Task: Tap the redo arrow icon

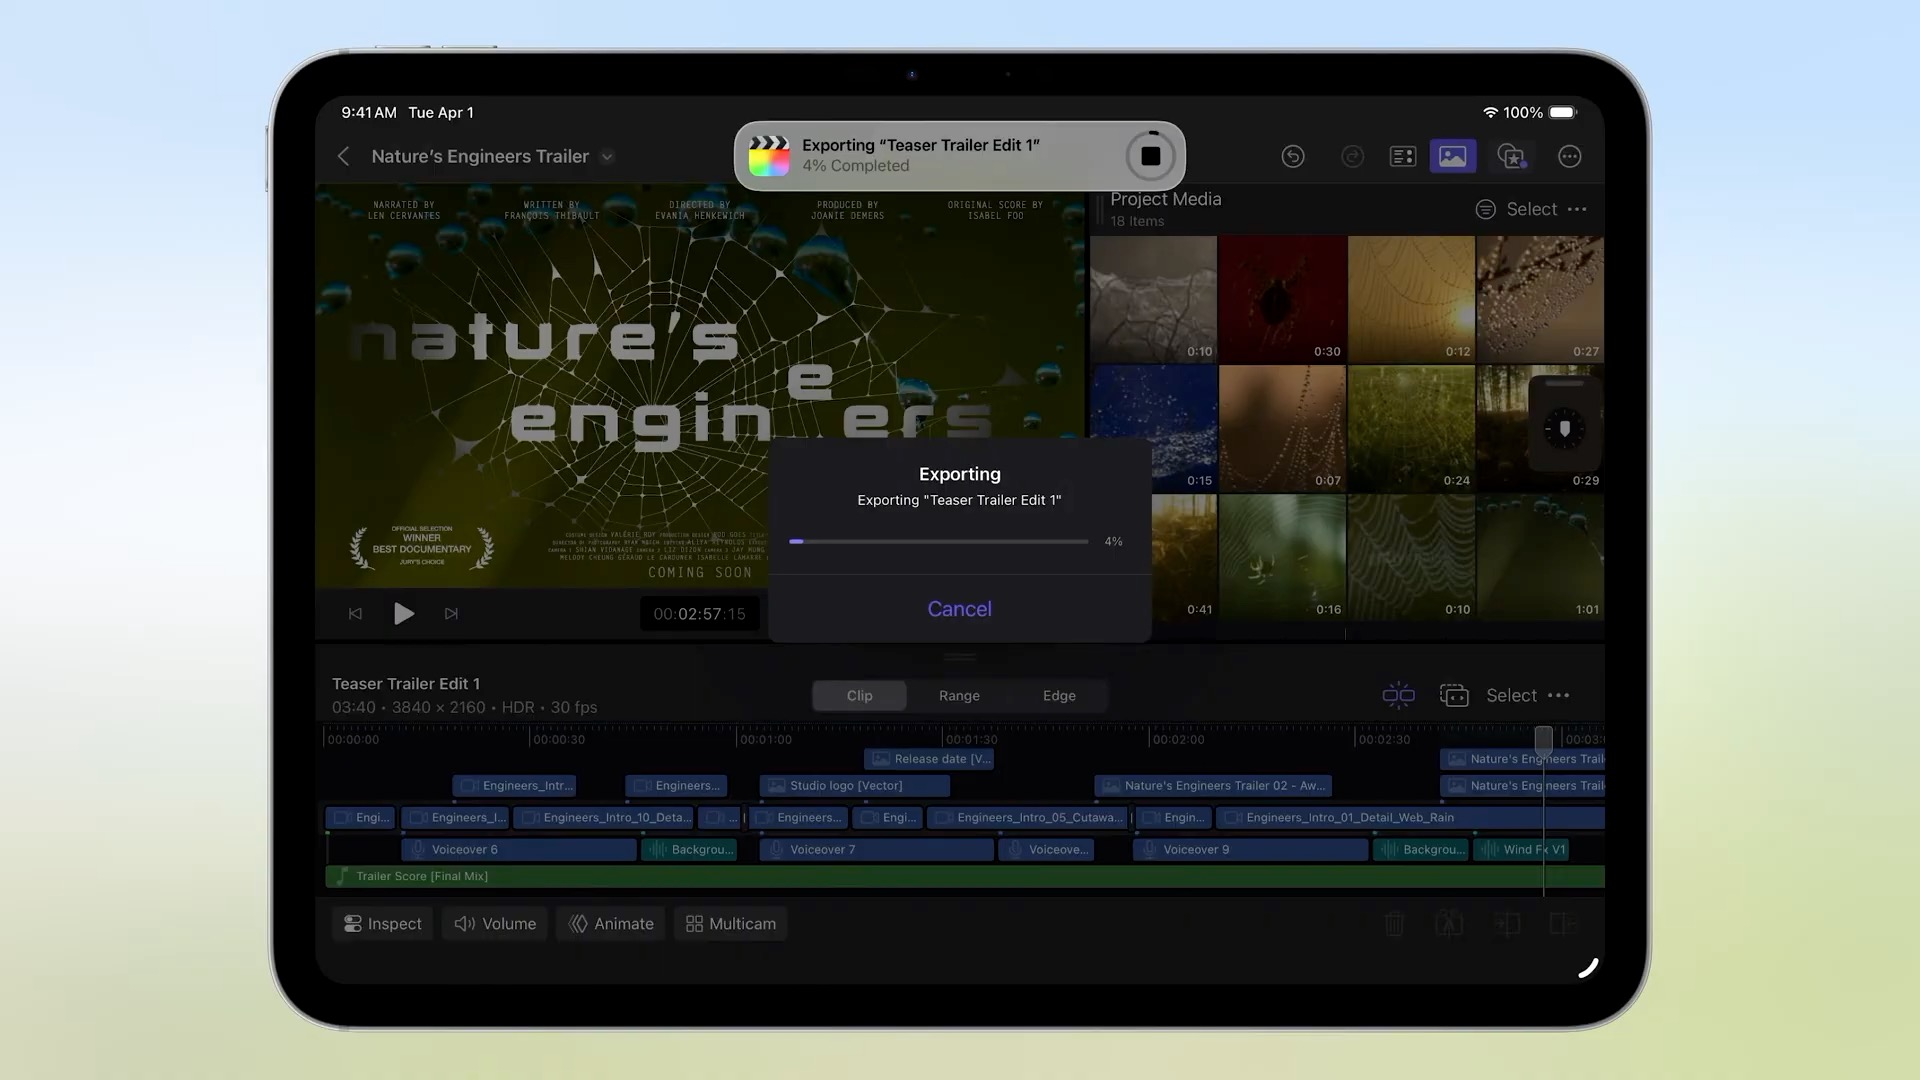Action: pyautogui.click(x=1352, y=156)
